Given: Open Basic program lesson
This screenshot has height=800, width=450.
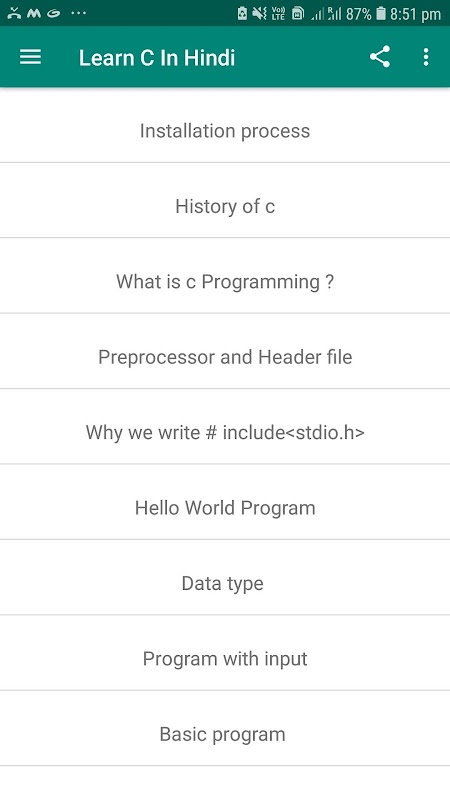Looking at the screenshot, I should point(225,735).
